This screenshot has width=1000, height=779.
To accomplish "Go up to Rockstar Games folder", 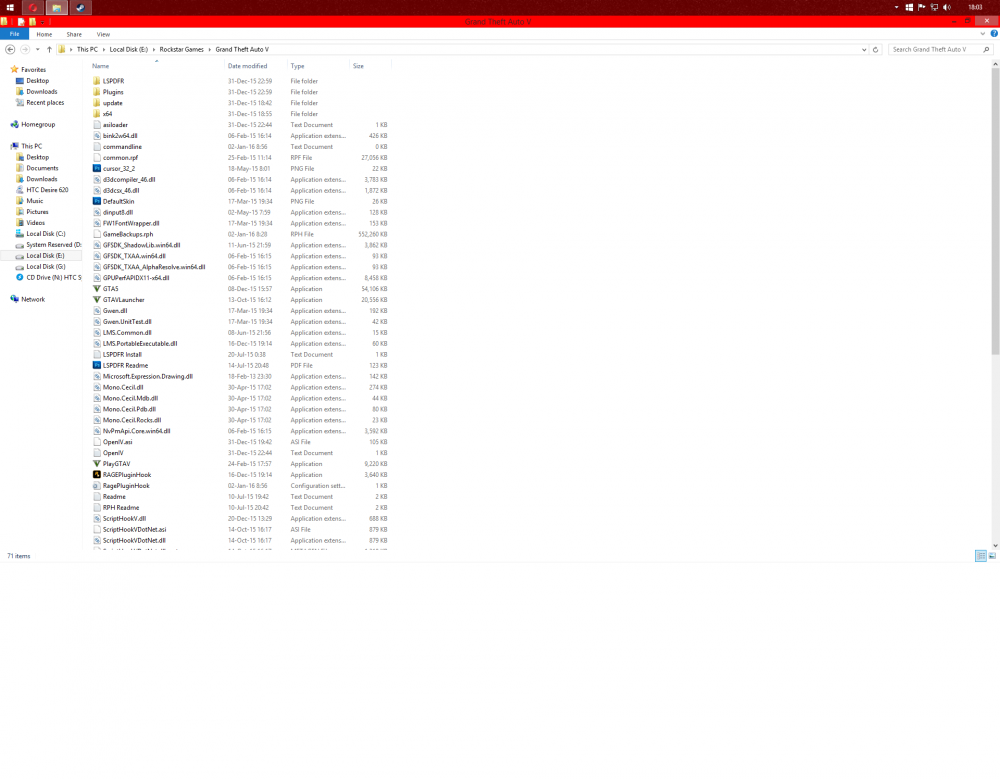I will [49, 49].
